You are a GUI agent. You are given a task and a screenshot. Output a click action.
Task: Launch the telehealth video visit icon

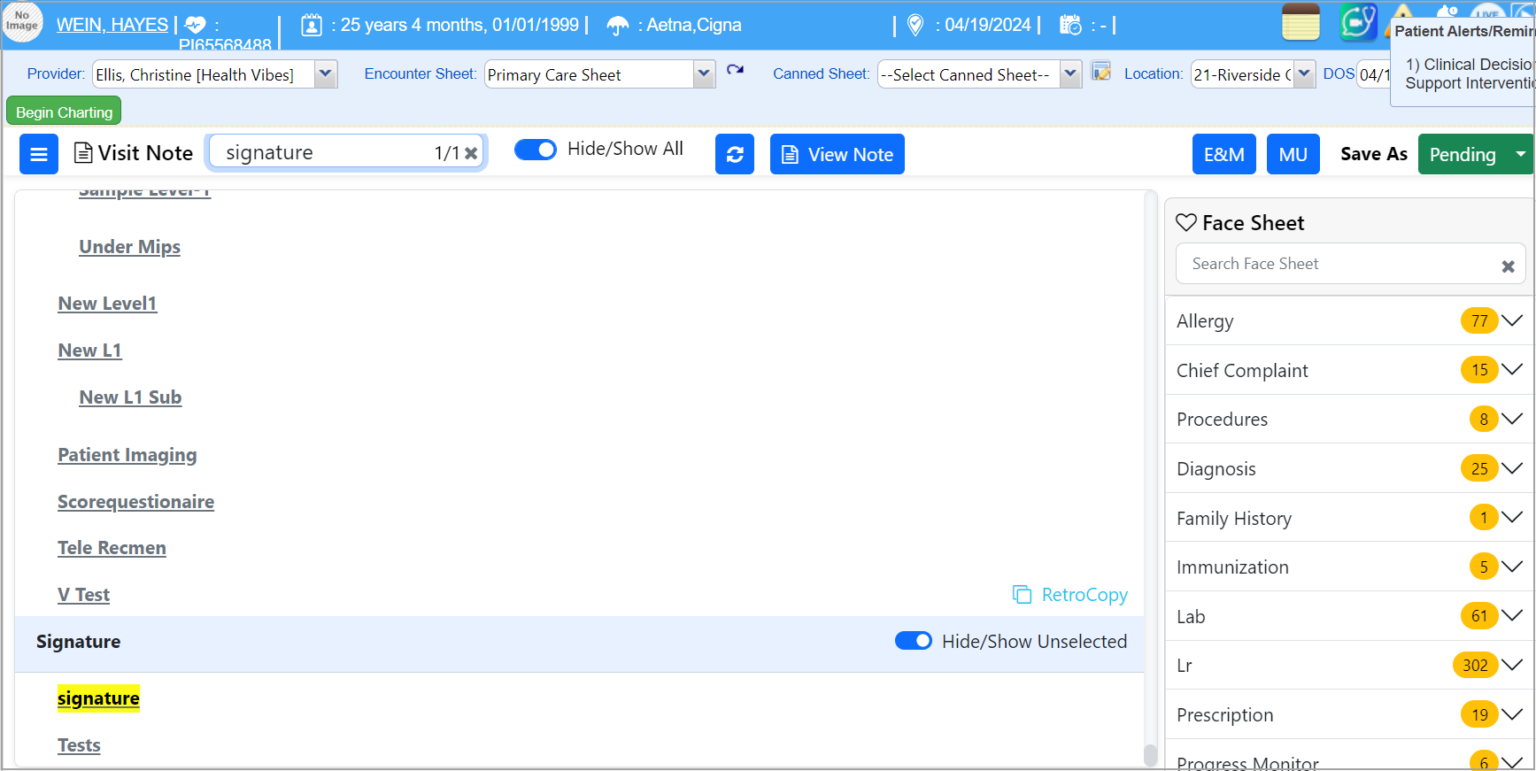point(1358,20)
